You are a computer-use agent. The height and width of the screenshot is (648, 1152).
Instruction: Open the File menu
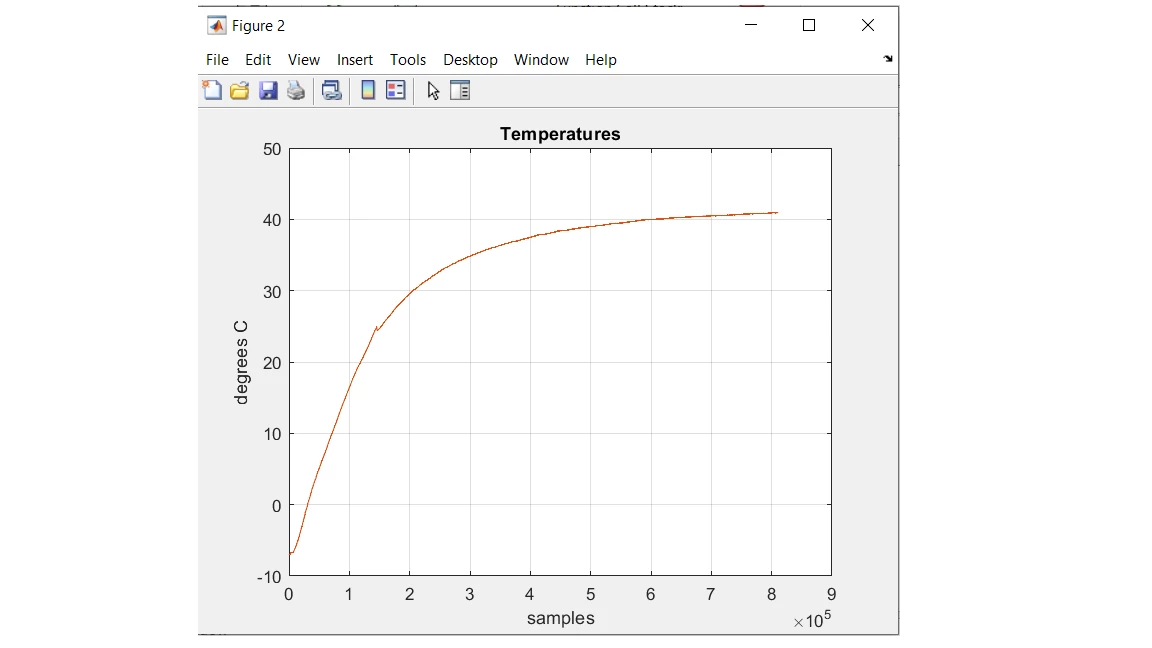tap(217, 60)
